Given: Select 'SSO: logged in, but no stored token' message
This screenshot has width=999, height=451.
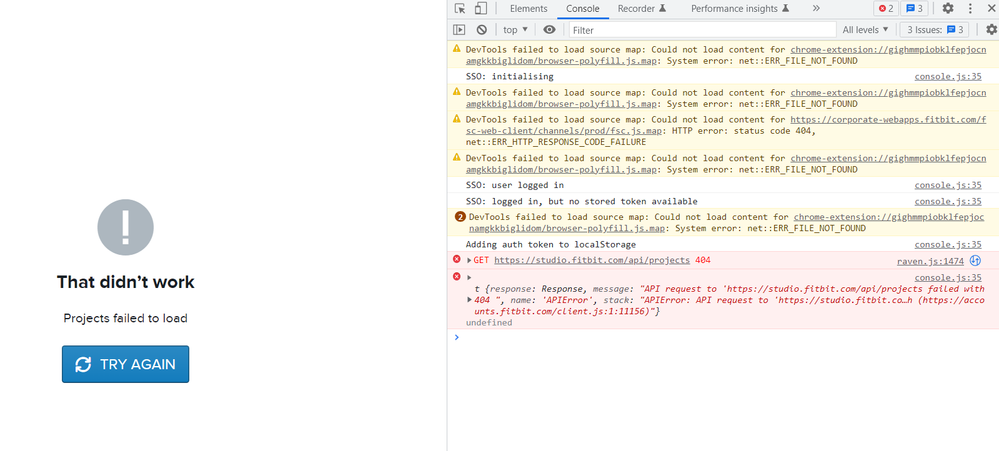Looking at the screenshot, I should pyautogui.click(x=582, y=201).
